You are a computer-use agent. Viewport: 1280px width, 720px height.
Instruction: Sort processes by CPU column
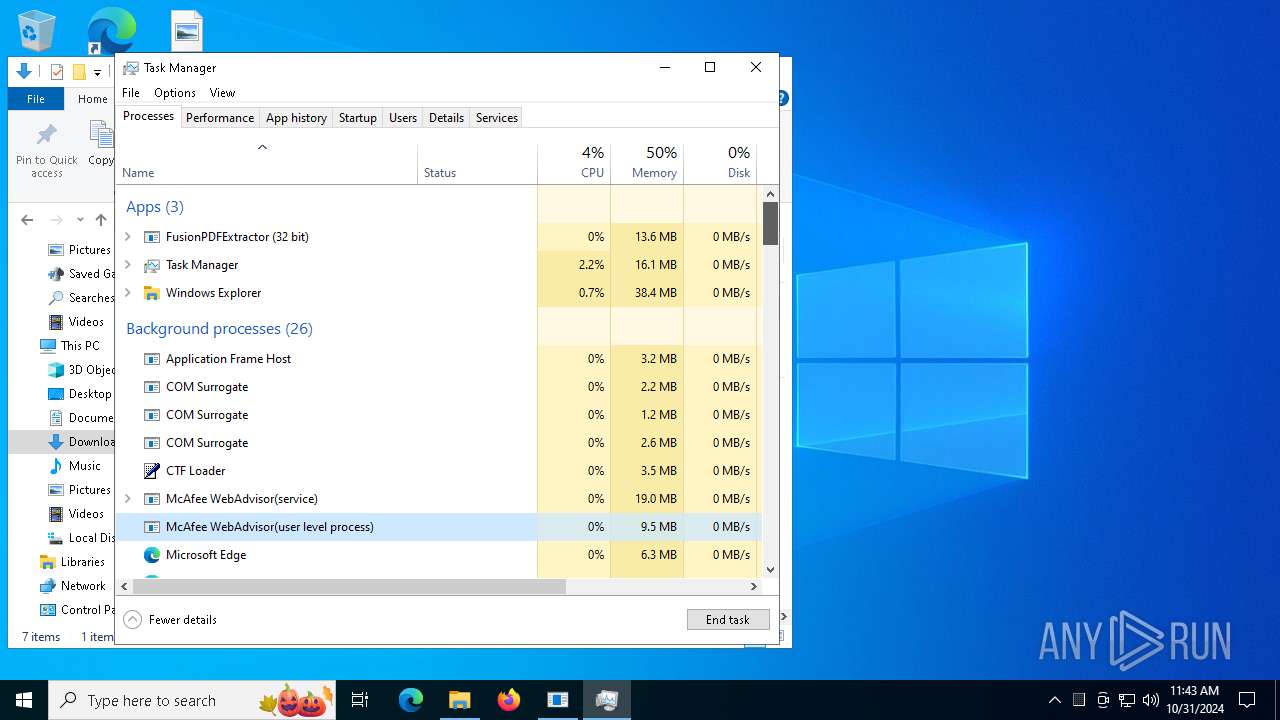574,164
